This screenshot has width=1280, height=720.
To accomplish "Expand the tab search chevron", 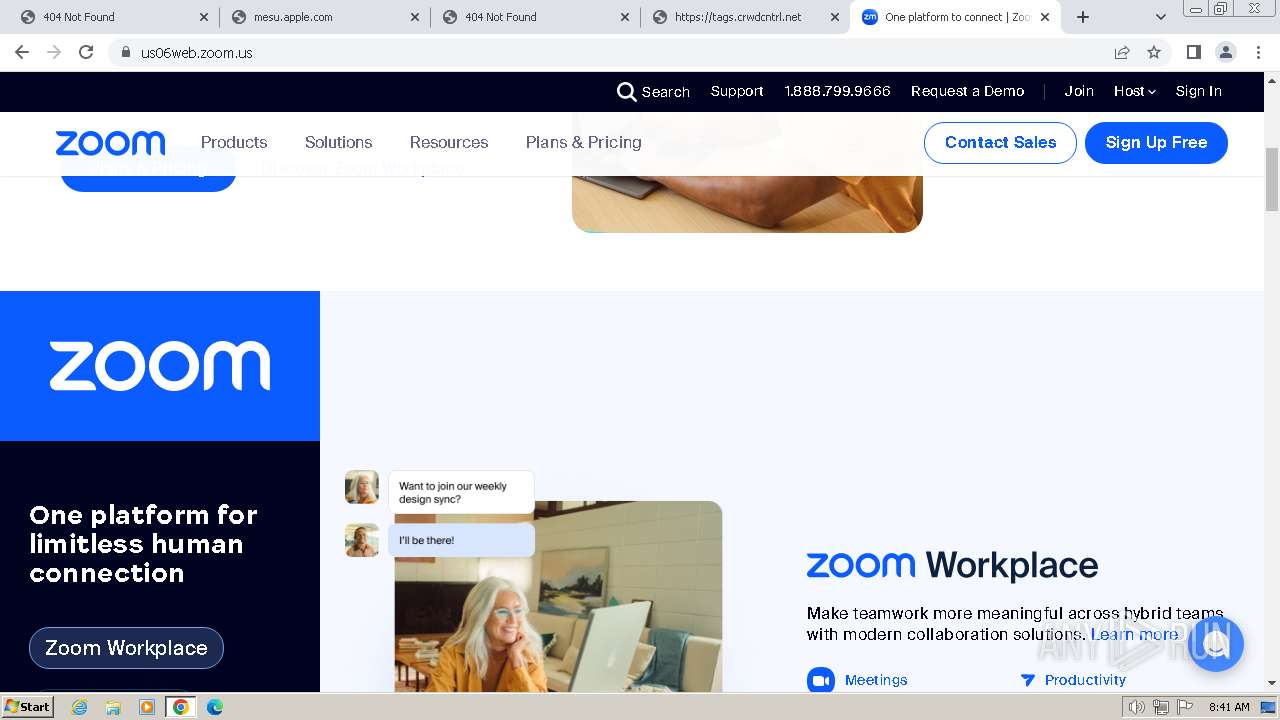I will 1161,17.
